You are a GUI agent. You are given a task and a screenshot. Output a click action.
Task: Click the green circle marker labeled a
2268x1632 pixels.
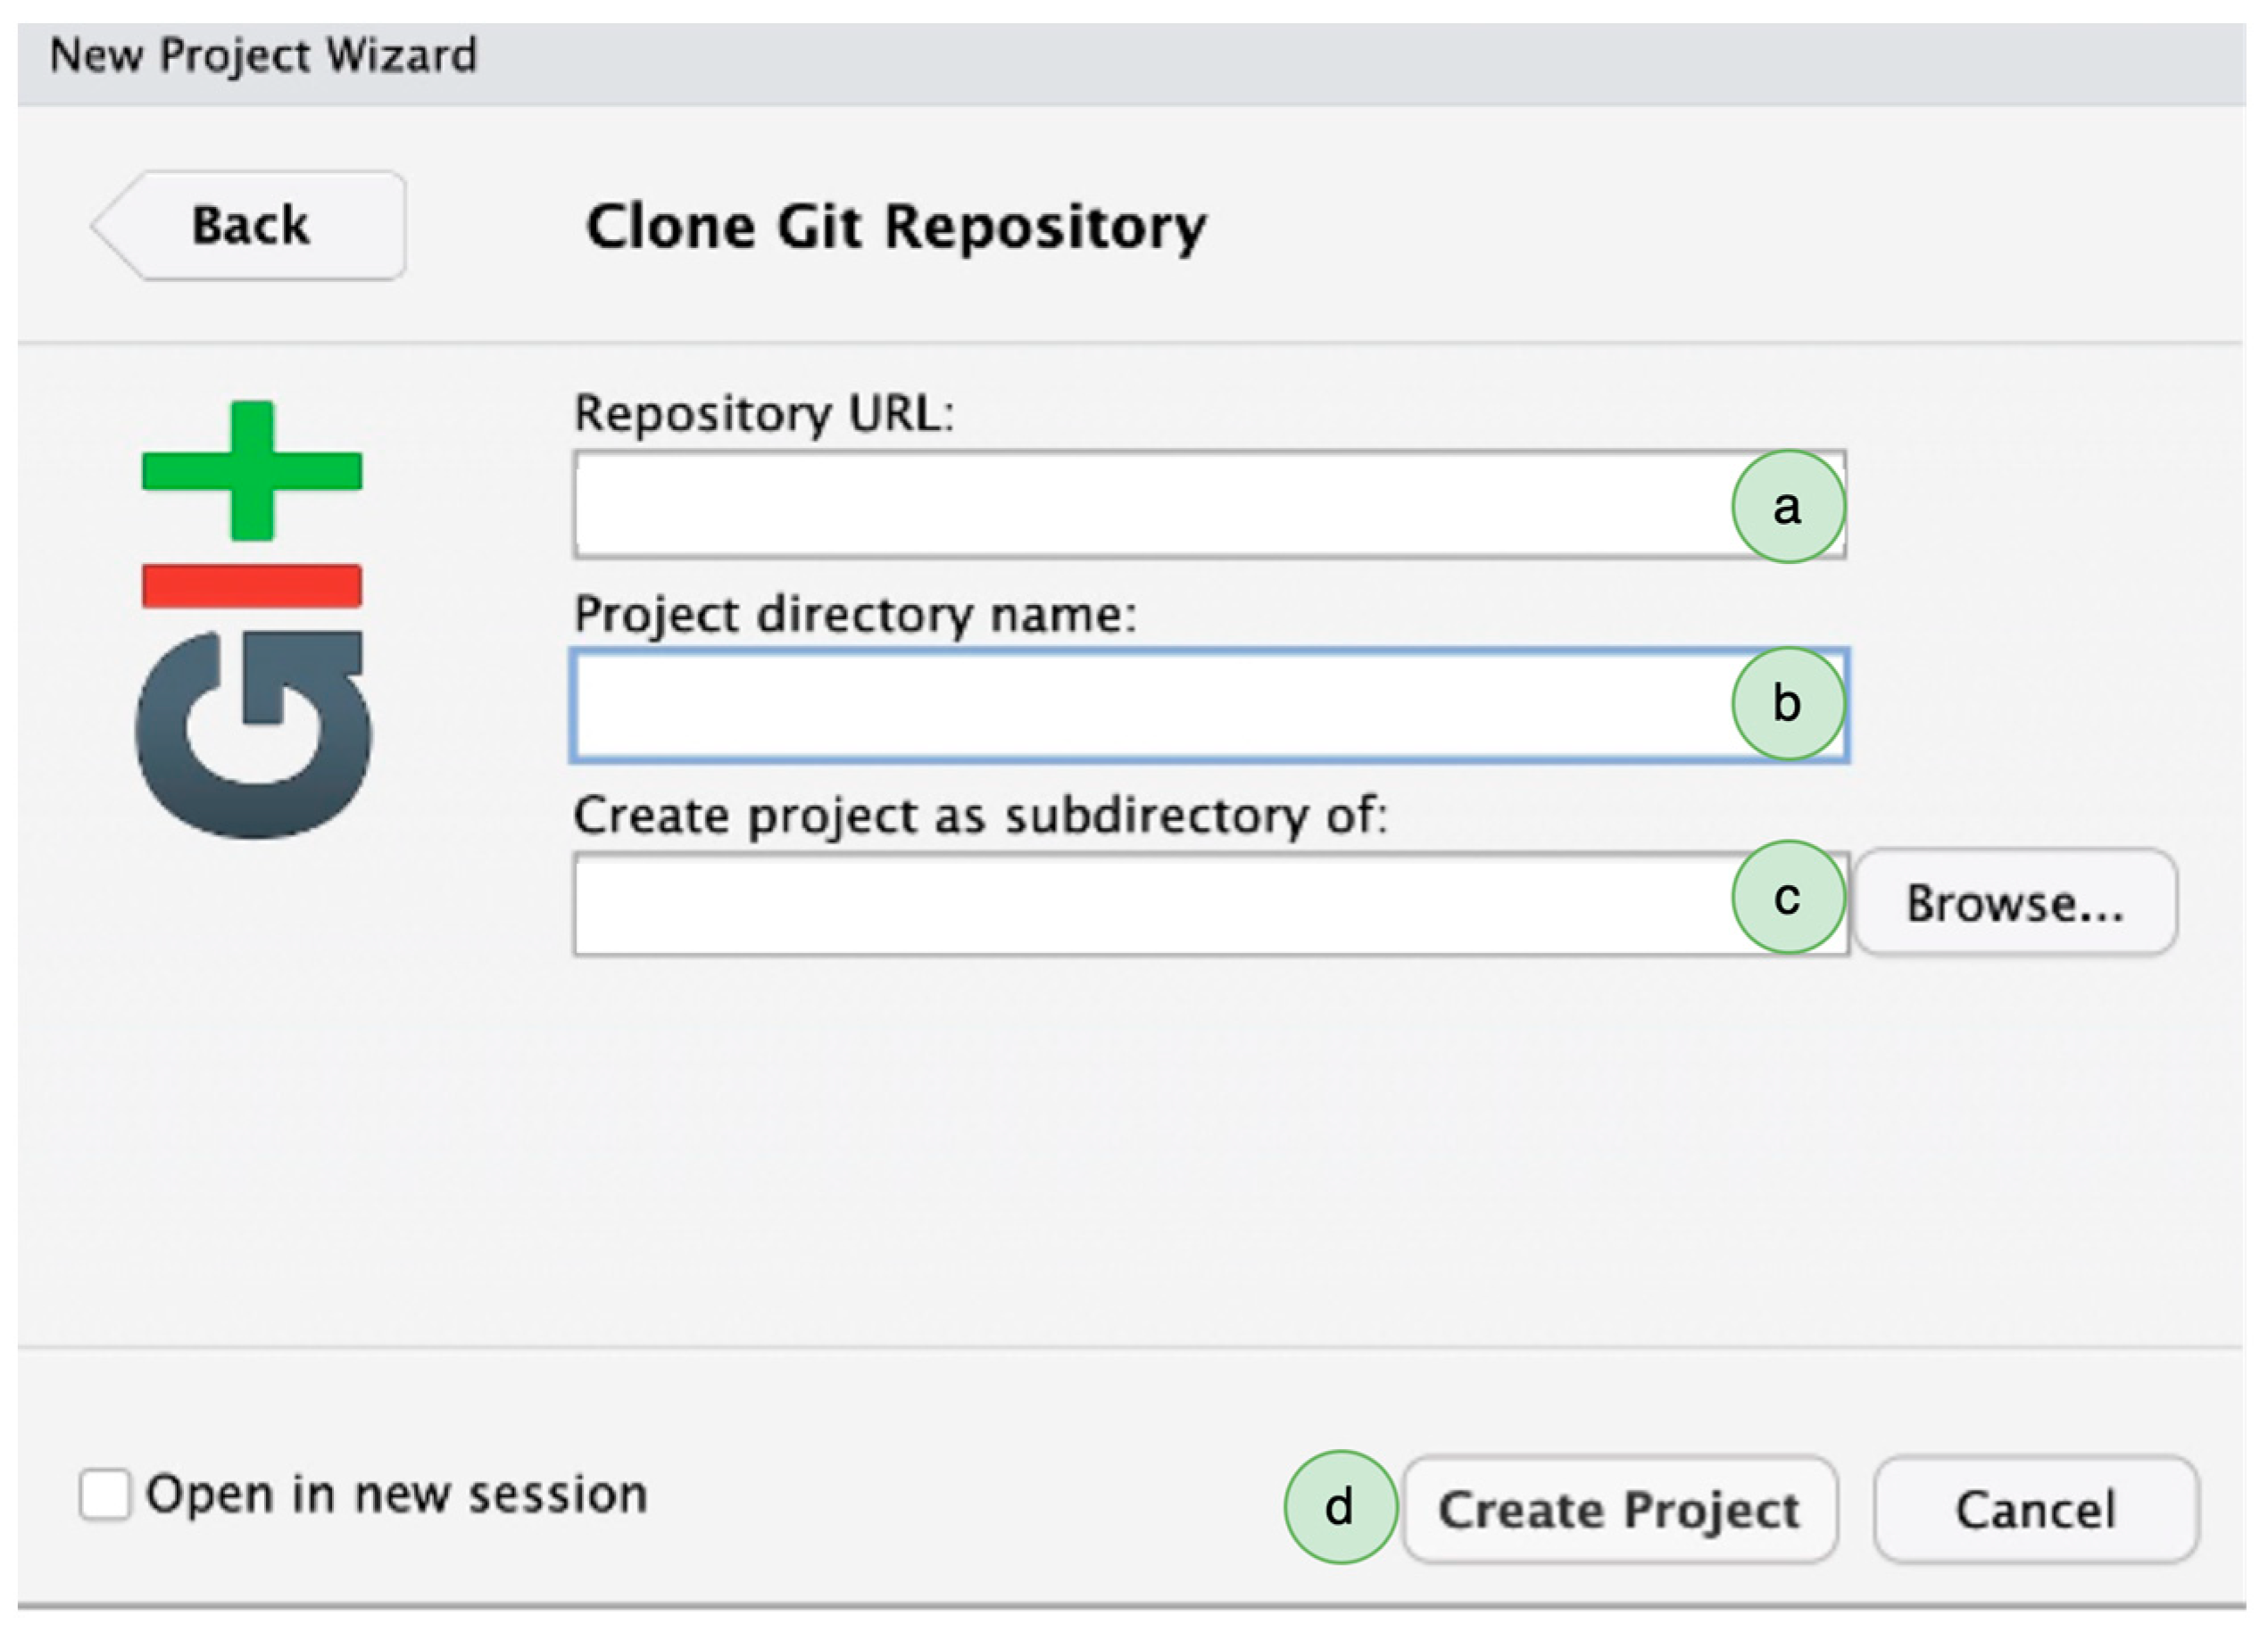(x=1788, y=507)
